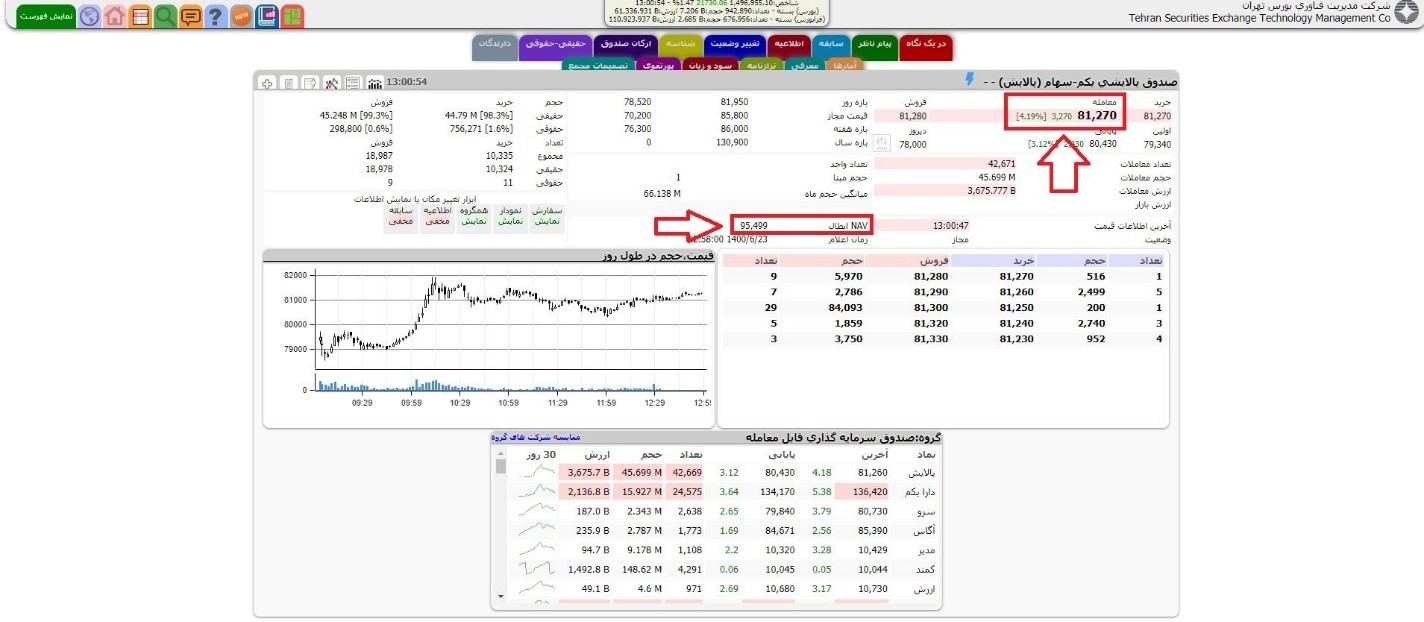Open the globe icon in top toolbar
Image resolution: width=1424 pixels, height=622 pixels.
[89, 16]
